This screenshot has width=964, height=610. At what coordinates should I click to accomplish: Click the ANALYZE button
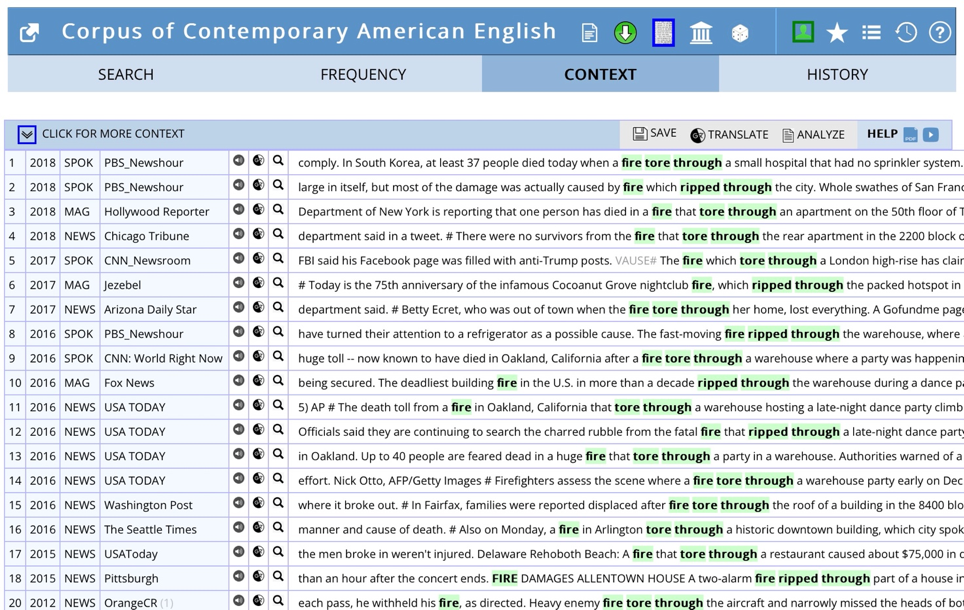(x=813, y=135)
